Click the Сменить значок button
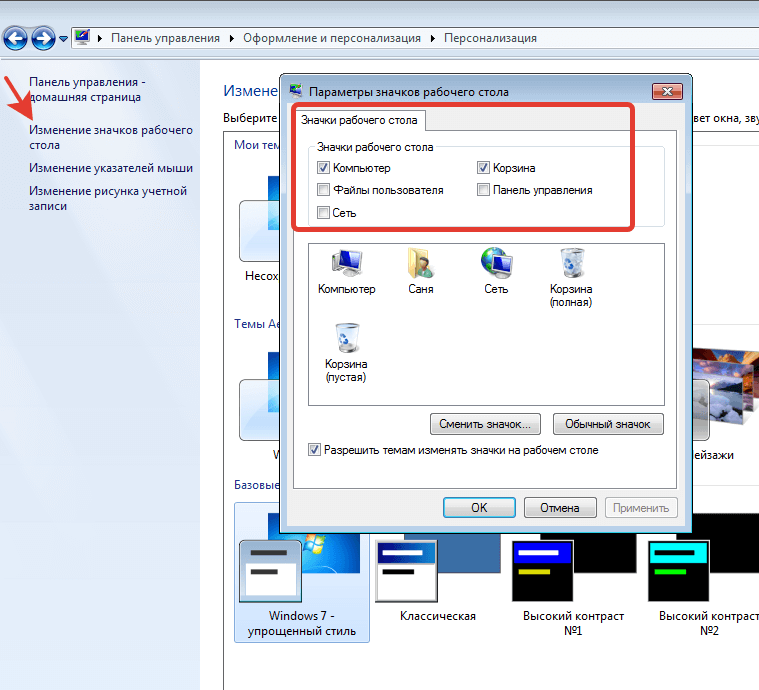The image size is (759, 690). [485, 424]
